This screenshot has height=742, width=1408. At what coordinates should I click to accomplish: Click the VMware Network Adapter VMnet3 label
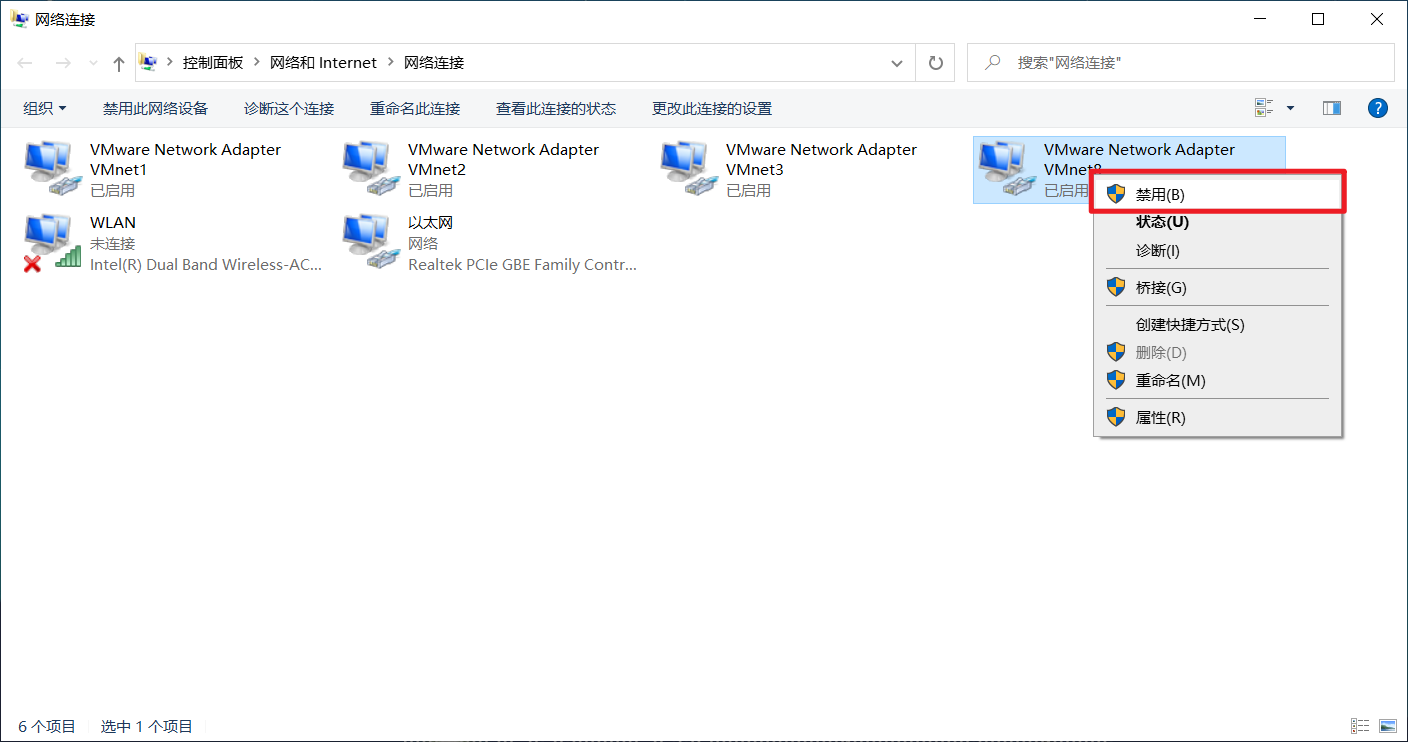coord(821,159)
